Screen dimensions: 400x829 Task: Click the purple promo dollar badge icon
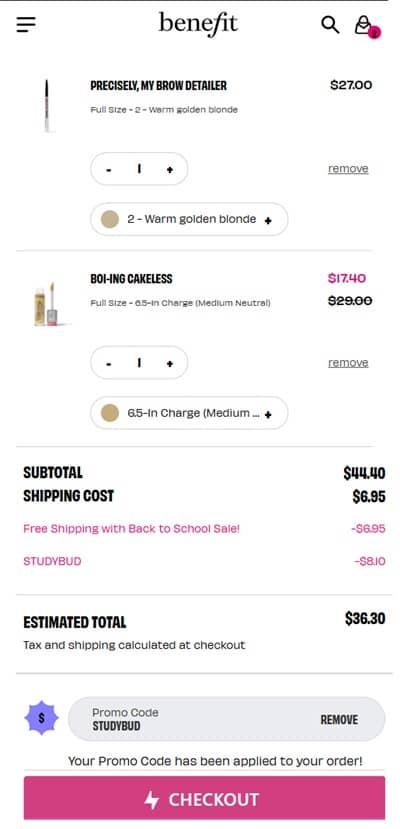(x=42, y=719)
